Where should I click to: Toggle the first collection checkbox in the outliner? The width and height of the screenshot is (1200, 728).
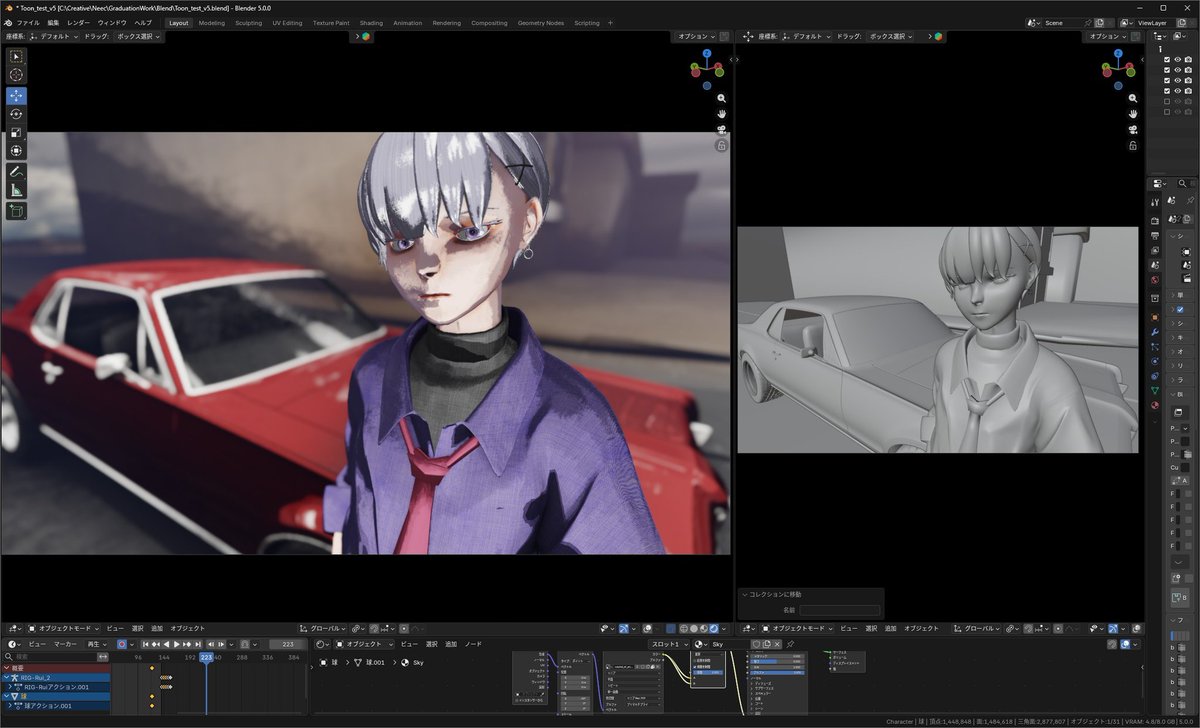click(x=1167, y=60)
